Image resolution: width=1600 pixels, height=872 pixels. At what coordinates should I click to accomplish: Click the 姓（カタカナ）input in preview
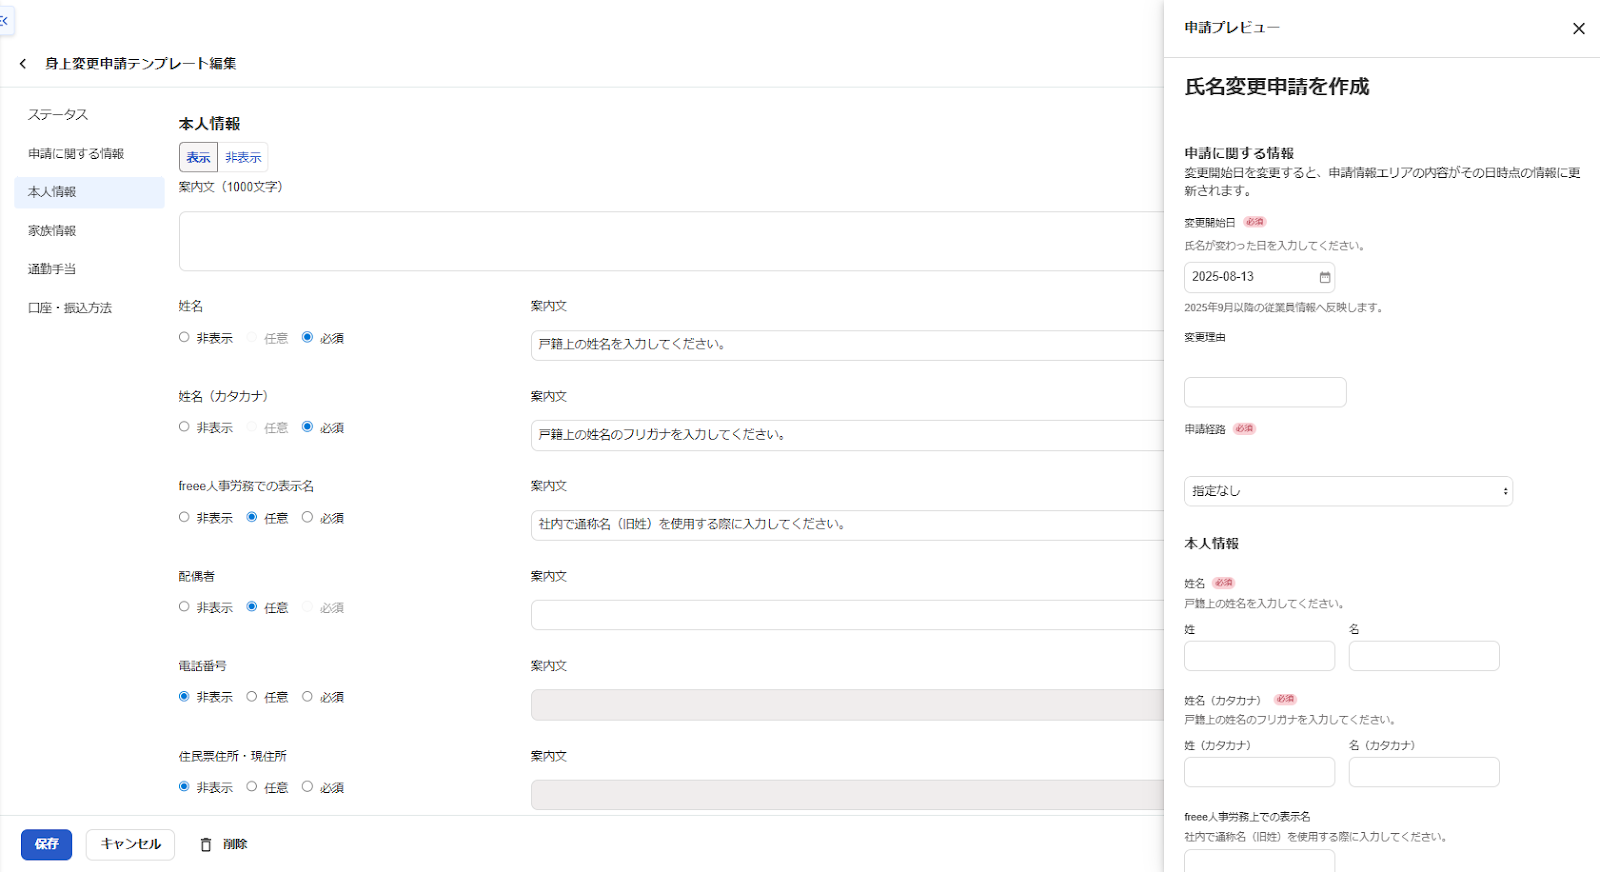[x=1259, y=772]
